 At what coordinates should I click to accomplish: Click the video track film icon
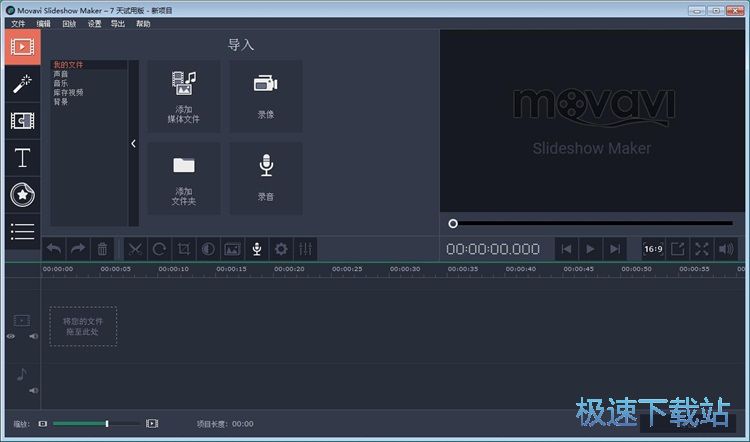22,320
